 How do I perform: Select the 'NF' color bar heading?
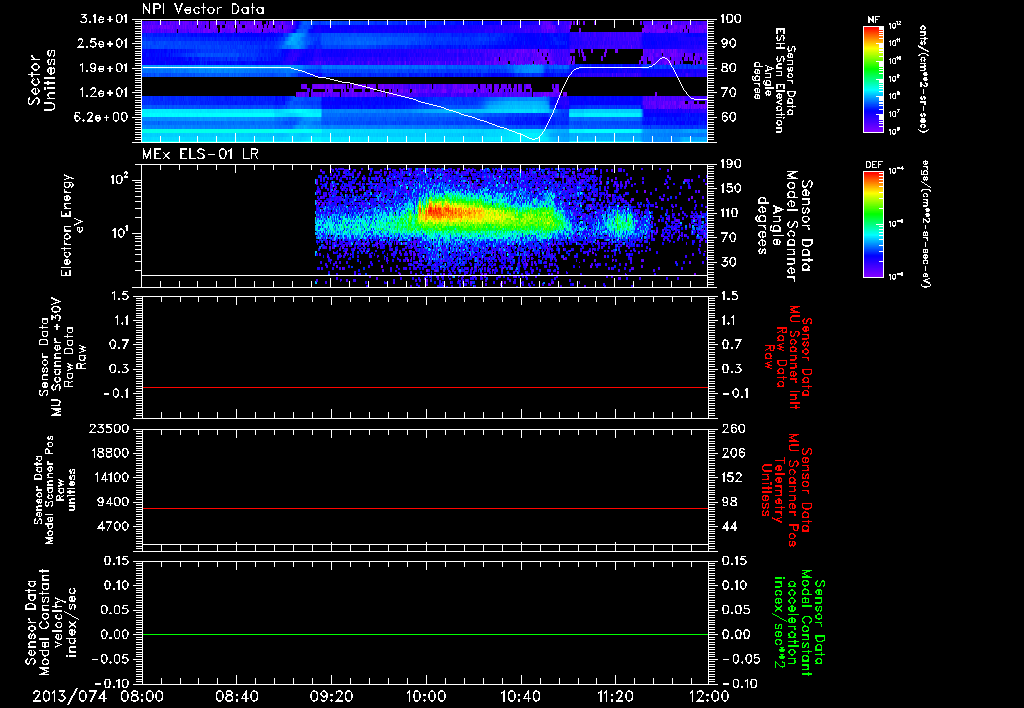coord(873,20)
